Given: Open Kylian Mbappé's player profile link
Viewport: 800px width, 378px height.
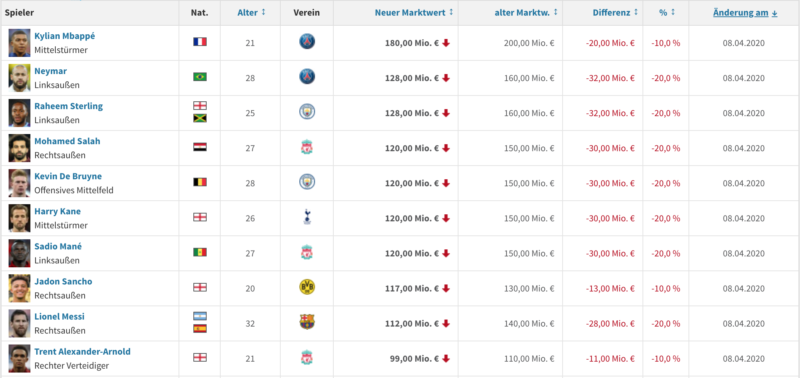Looking at the screenshot, I should (64, 36).
